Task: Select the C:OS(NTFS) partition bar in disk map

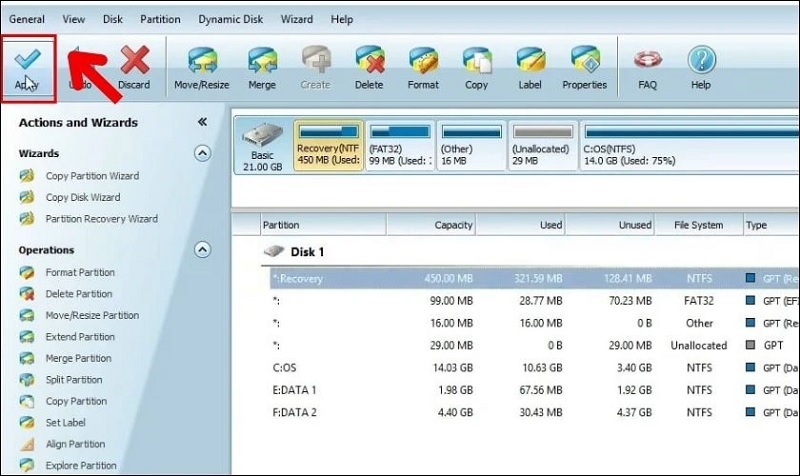Action: [688, 146]
